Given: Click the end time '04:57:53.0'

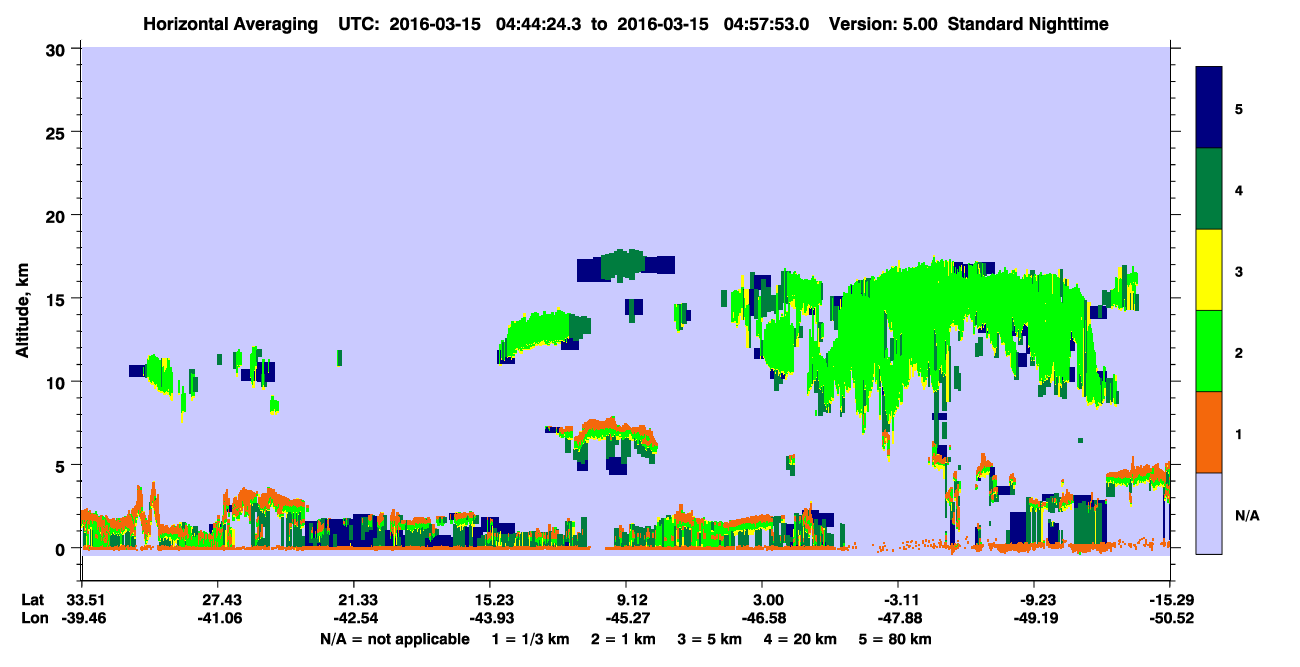Looking at the screenshot, I should (x=768, y=24).
